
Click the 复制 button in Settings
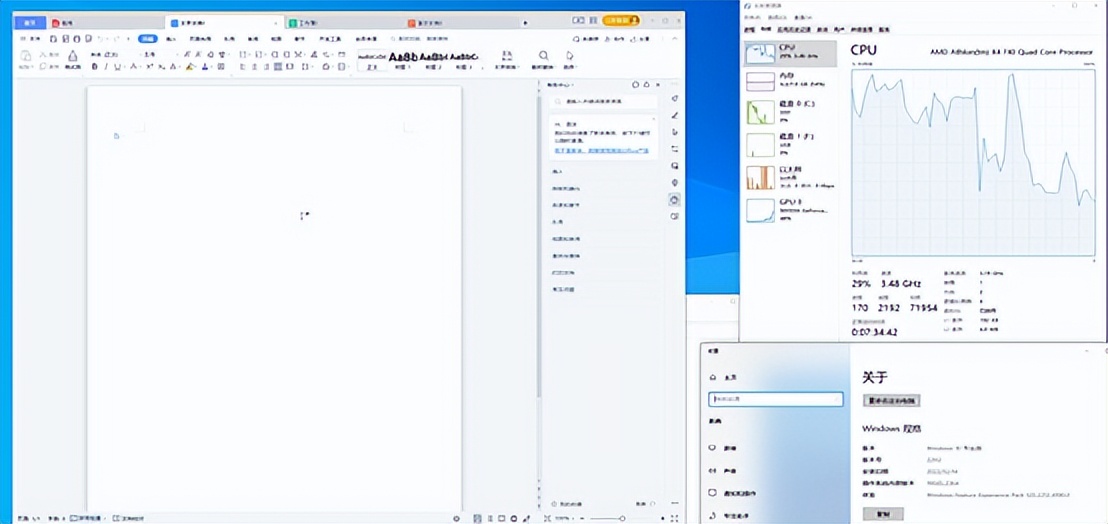[883, 513]
